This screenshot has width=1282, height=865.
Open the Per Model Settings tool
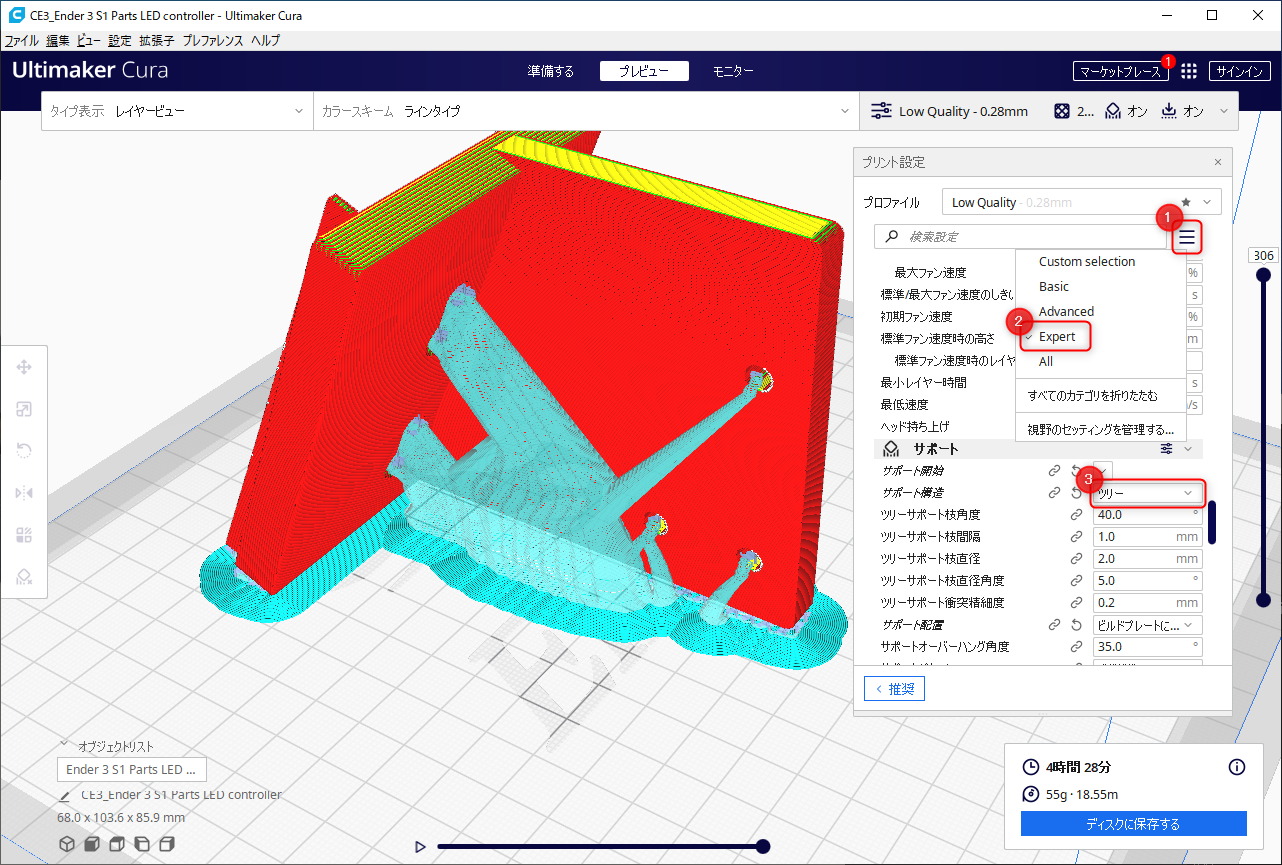(x=24, y=534)
